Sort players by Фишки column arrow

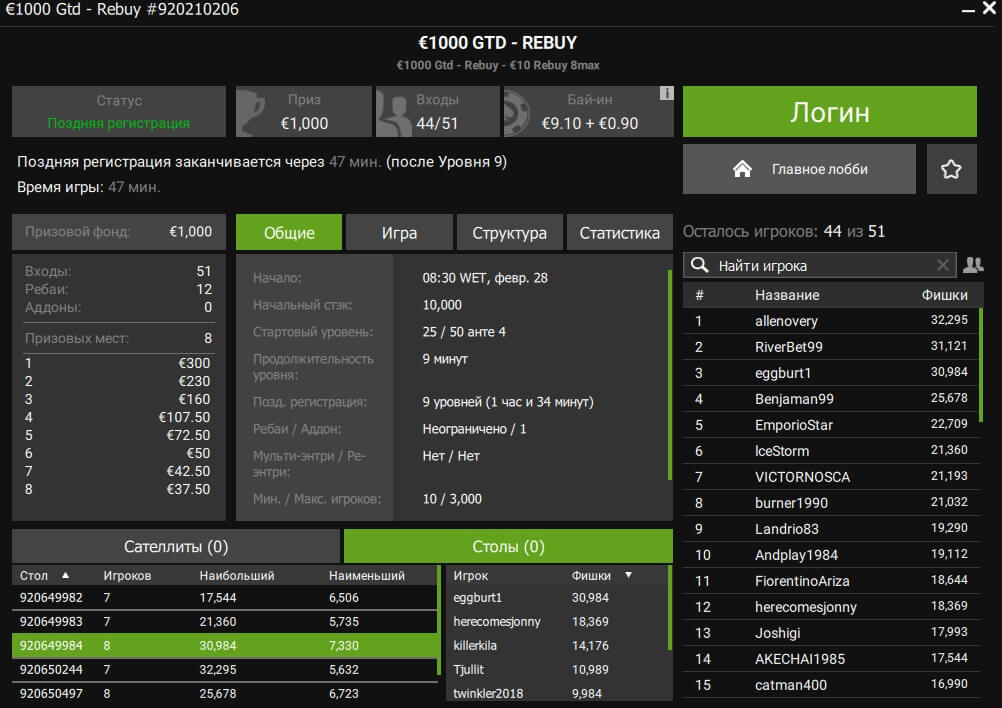(628, 575)
